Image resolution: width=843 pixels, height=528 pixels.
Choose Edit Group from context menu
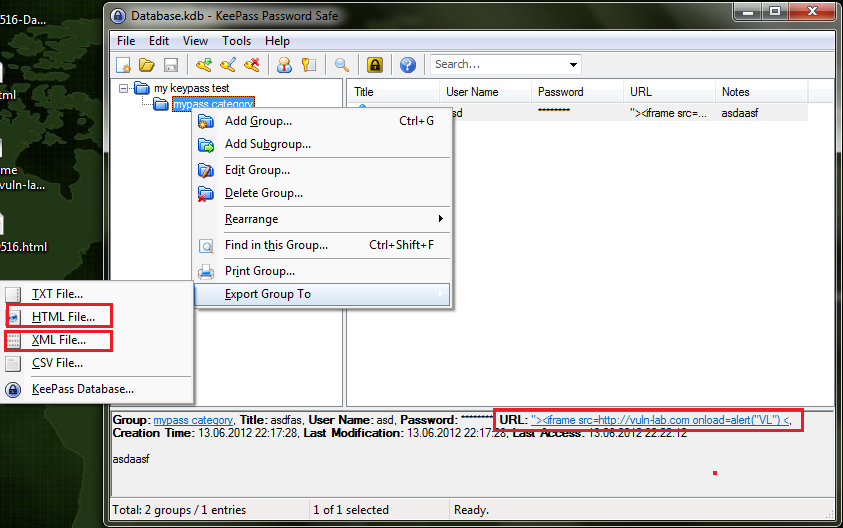(322, 170)
